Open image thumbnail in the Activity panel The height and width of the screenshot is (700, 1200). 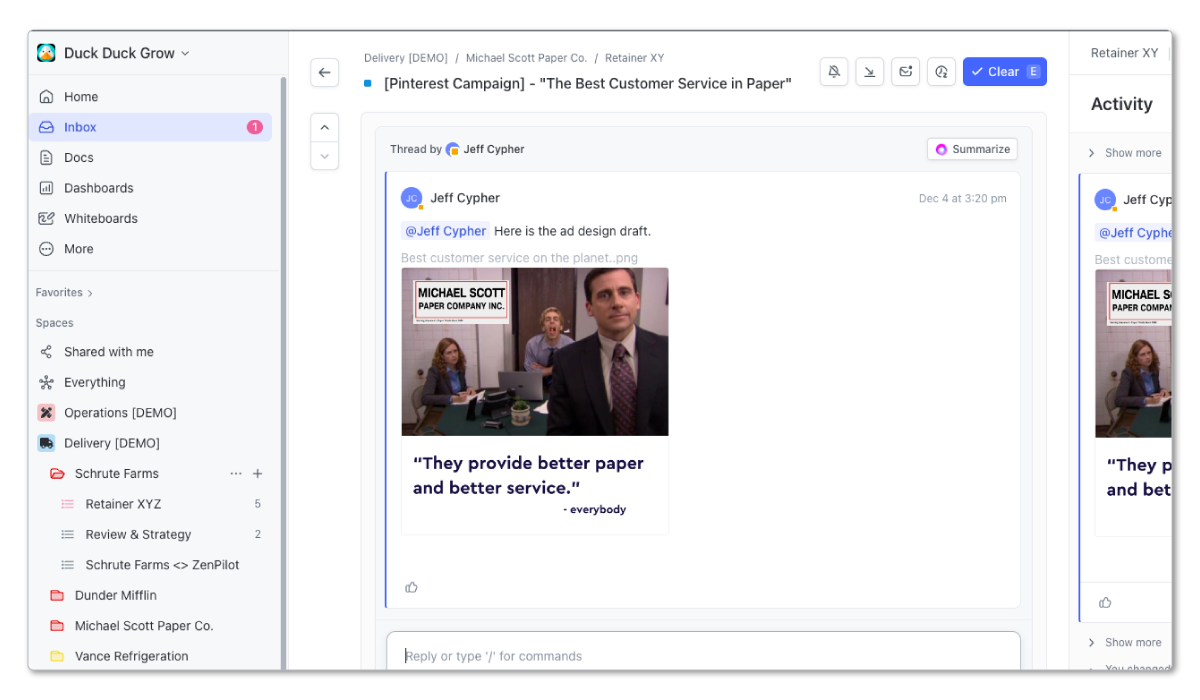pos(1134,402)
